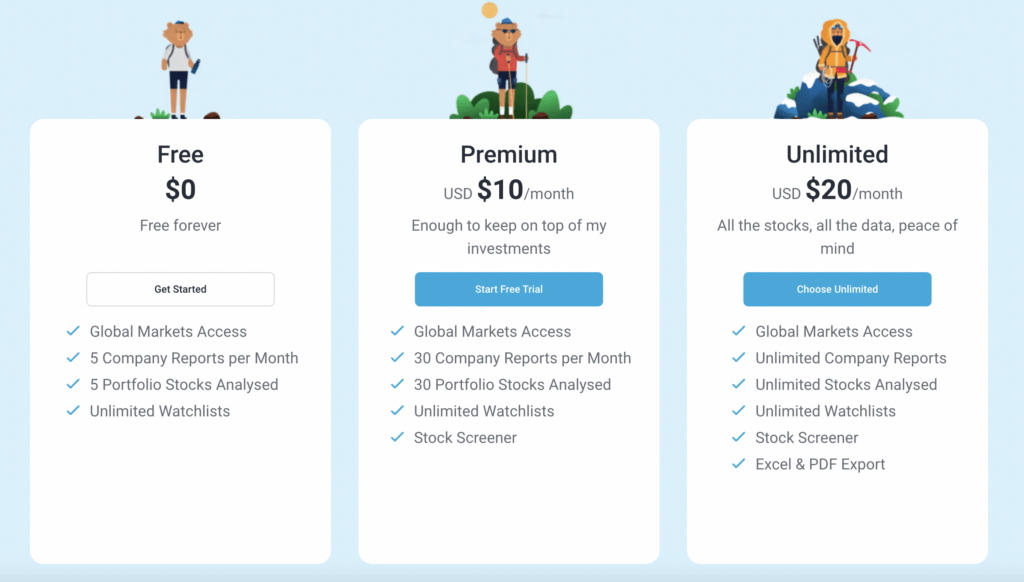This screenshot has height=582, width=1024.
Task: Click checkmark beside Premium Stock Screener
Action: point(397,438)
